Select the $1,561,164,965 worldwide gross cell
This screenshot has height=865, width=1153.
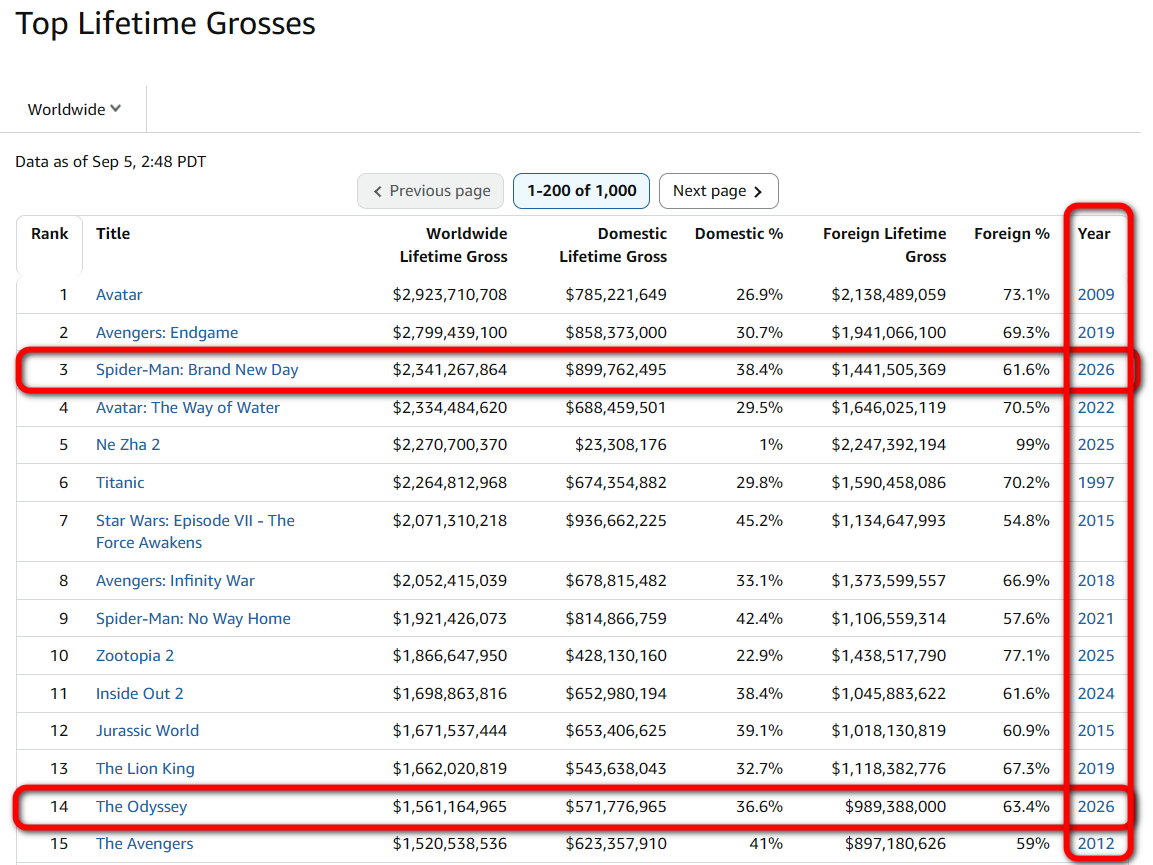pos(449,807)
